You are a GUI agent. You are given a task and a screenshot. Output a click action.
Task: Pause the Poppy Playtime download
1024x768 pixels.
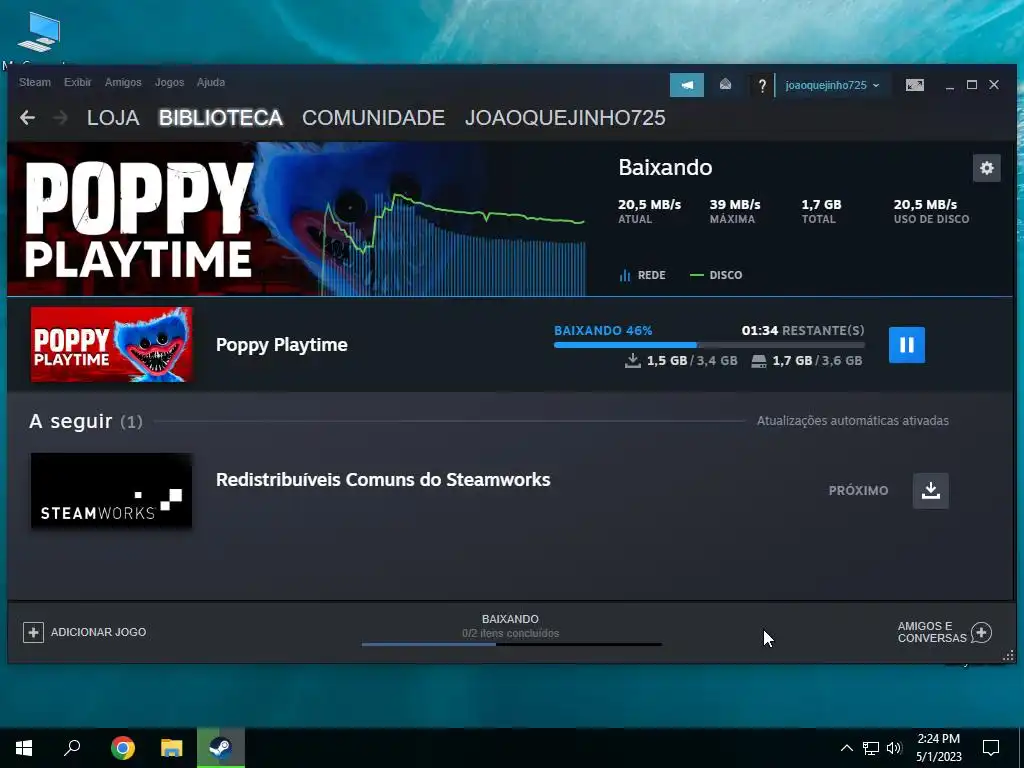(x=906, y=345)
